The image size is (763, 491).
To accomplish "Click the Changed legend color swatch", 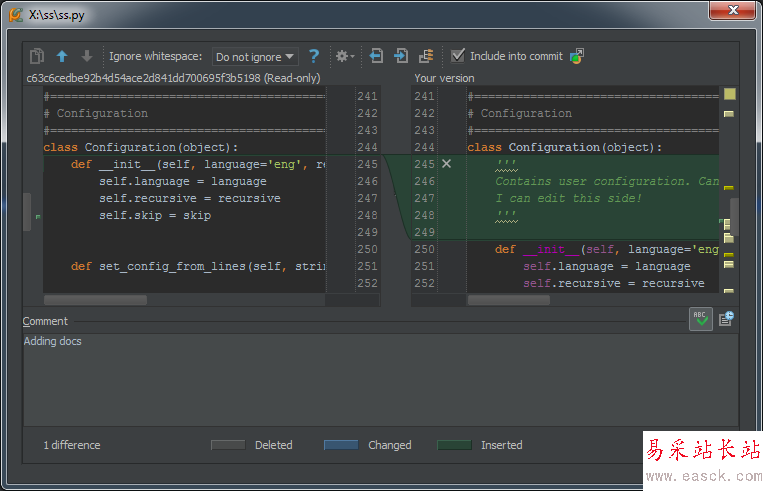I will point(341,445).
